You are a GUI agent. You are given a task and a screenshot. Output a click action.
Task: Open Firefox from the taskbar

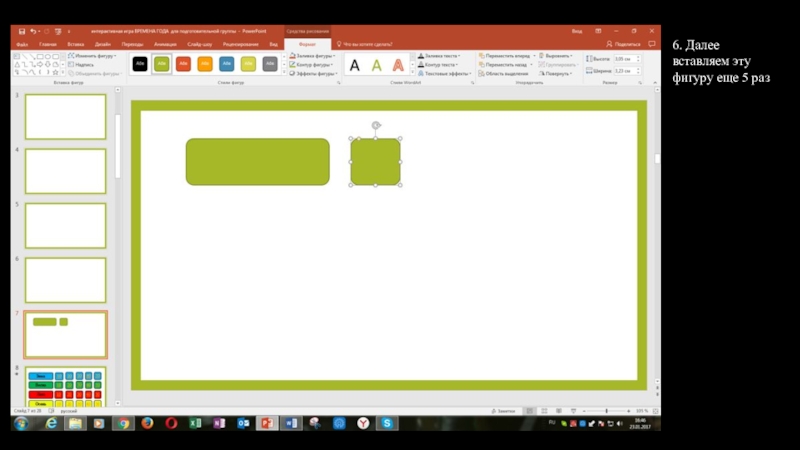tap(147, 423)
